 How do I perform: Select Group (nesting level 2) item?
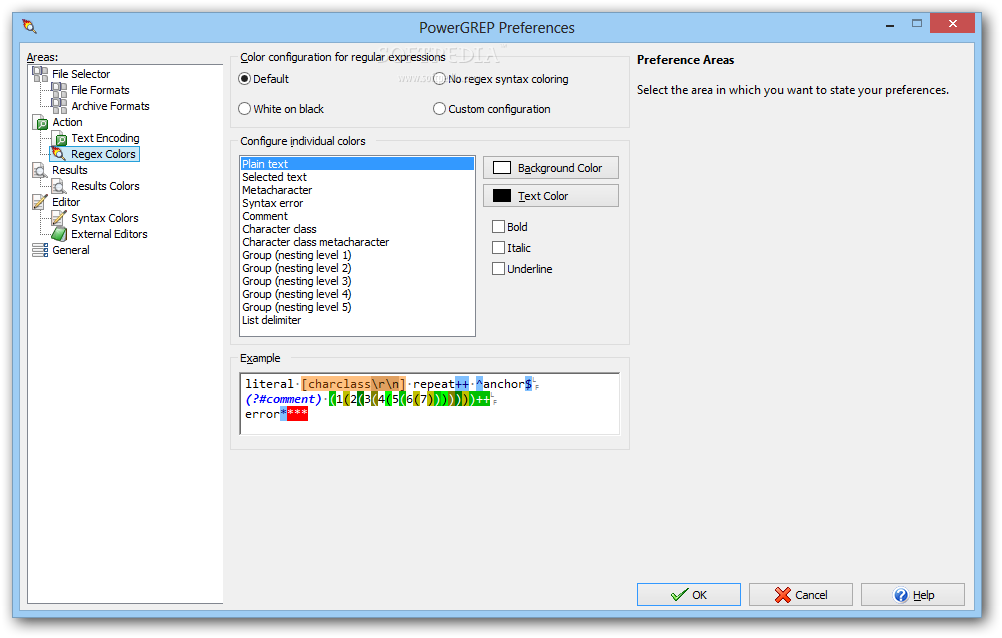click(357, 268)
